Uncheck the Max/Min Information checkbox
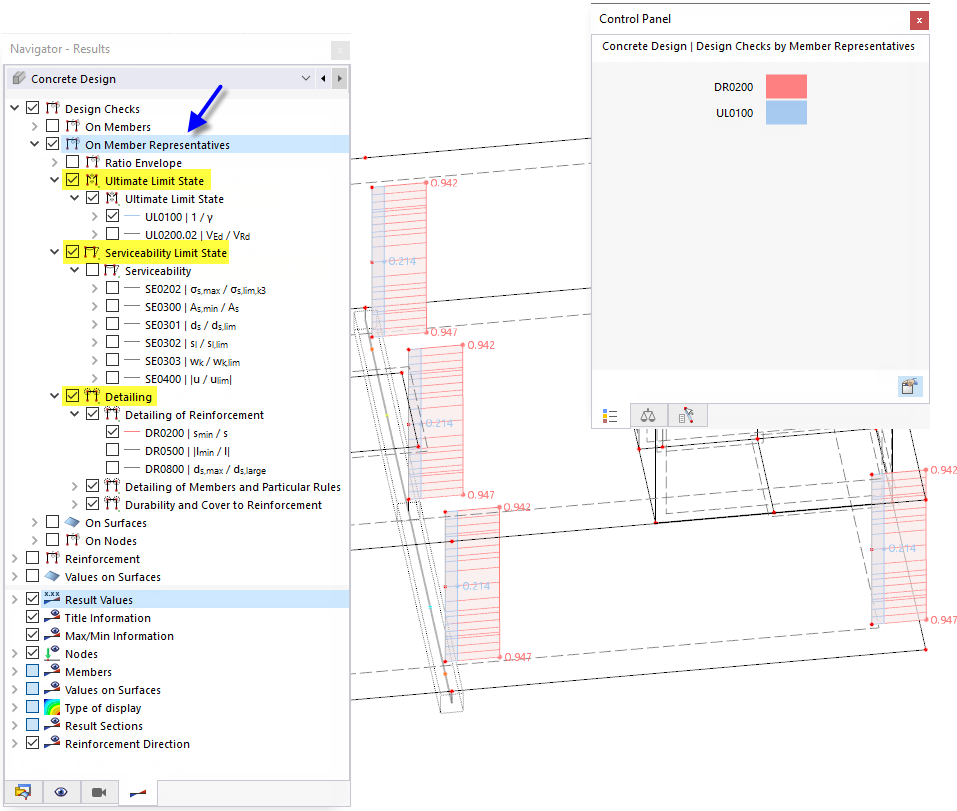The width and height of the screenshot is (957, 811). [x=33, y=635]
